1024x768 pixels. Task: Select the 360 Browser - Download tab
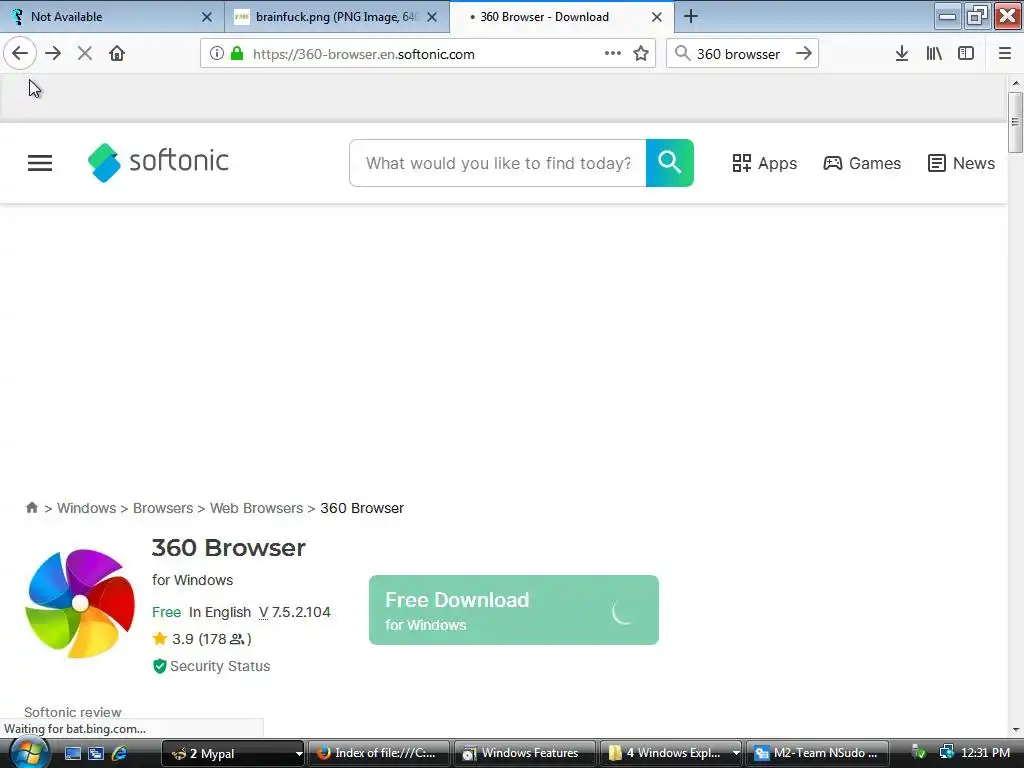[562, 17]
